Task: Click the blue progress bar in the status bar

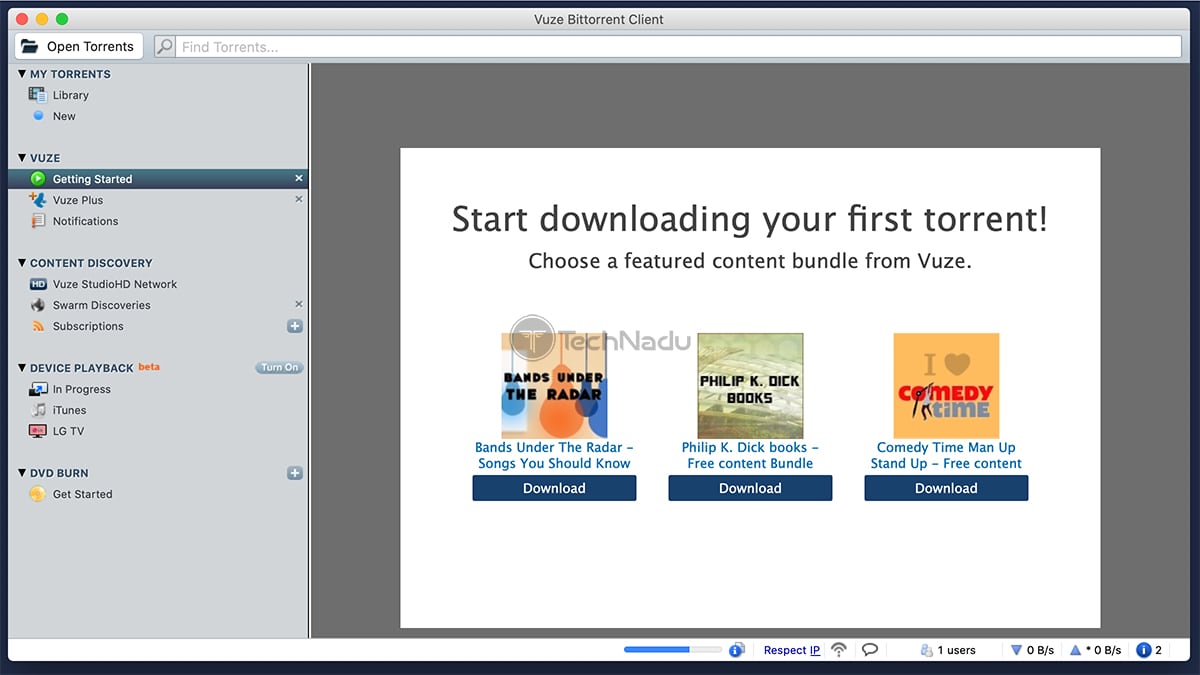Action: (x=673, y=650)
